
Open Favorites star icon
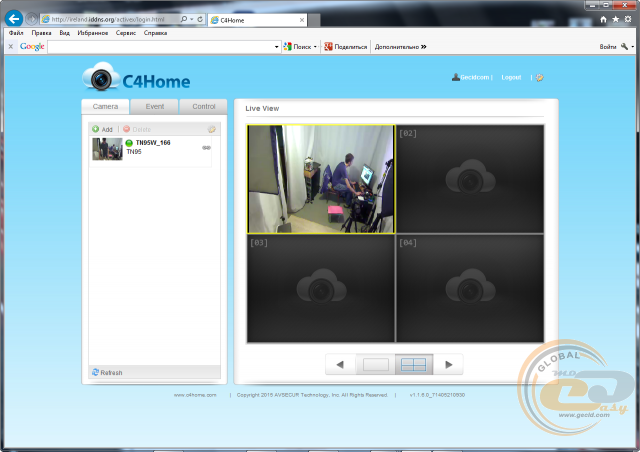coord(616,19)
